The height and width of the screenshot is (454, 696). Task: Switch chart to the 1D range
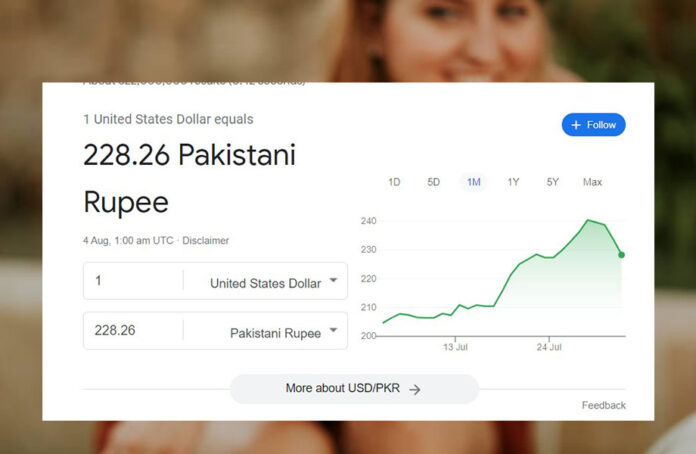click(394, 182)
